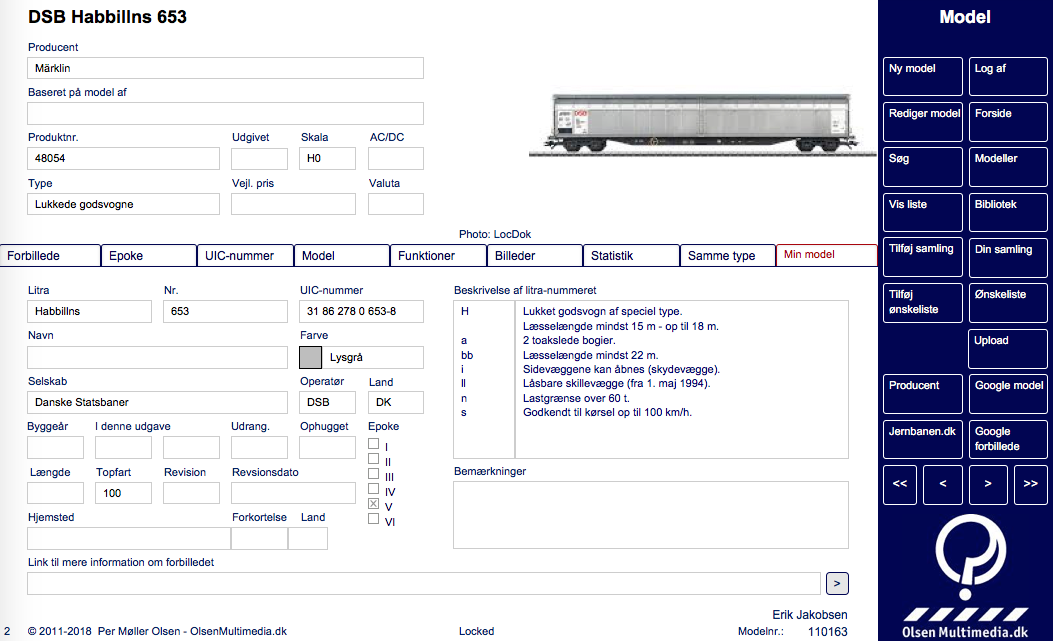
Task: Switch to the Min model tab
Action: [827, 255]
